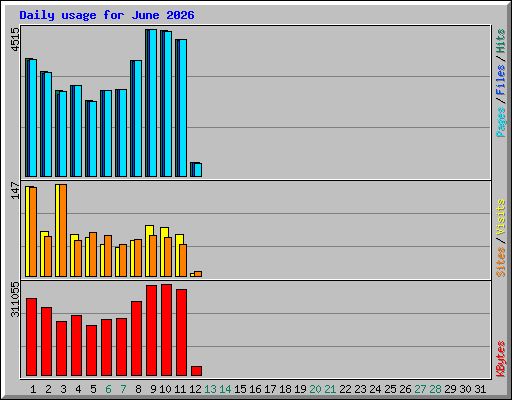Click day label 12 on the x-axis

[x=195, y=389]
